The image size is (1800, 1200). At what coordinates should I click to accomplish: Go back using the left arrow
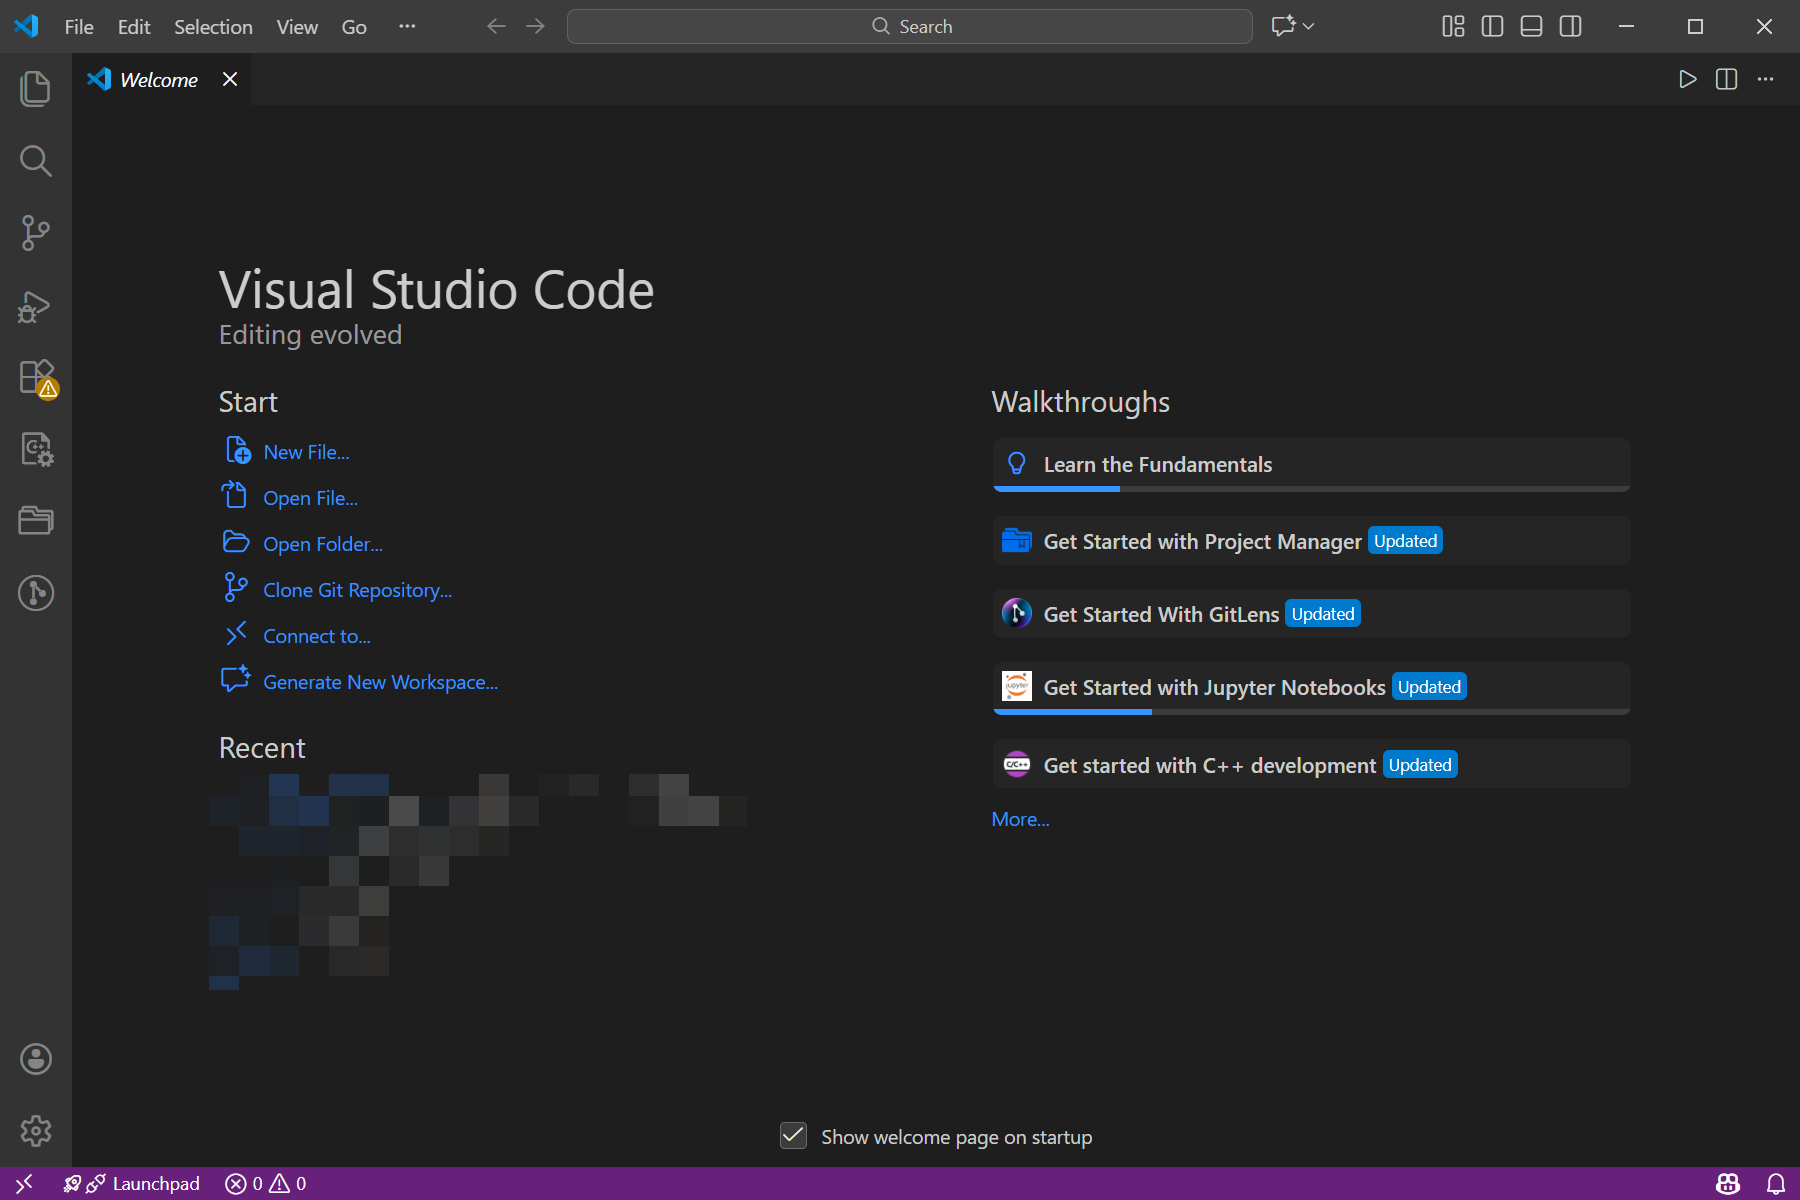[x=496, y=27]
